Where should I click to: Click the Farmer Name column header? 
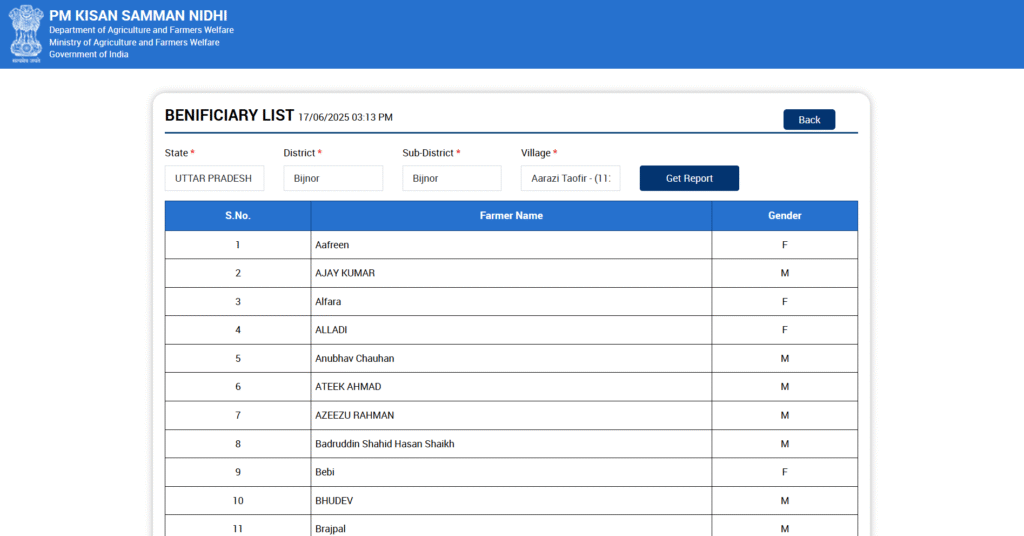tap(511, 215)
